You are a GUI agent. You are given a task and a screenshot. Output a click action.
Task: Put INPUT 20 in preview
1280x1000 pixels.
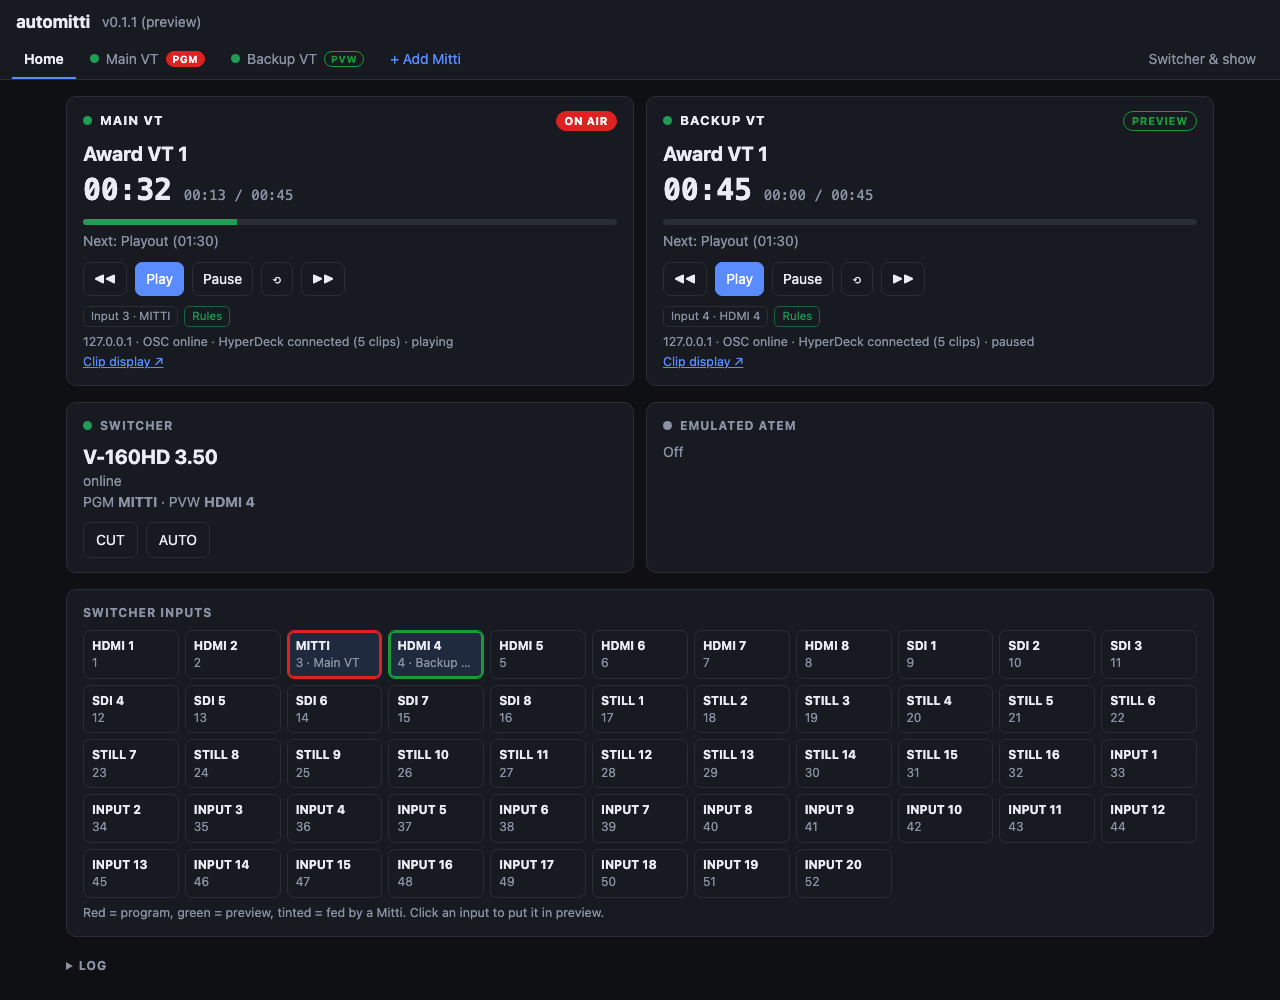click(843, 873)
